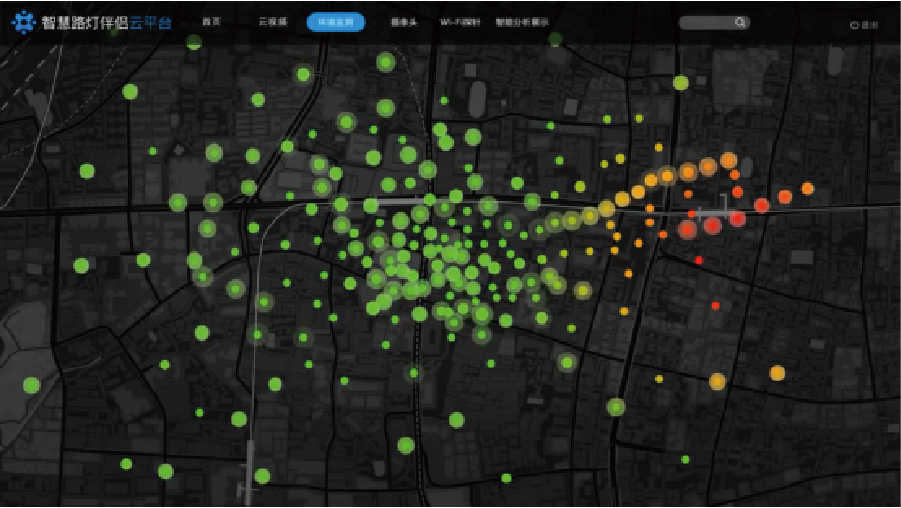901x508 pixels.
Task: Open the 首页 home tab
Action: (210, 22)
